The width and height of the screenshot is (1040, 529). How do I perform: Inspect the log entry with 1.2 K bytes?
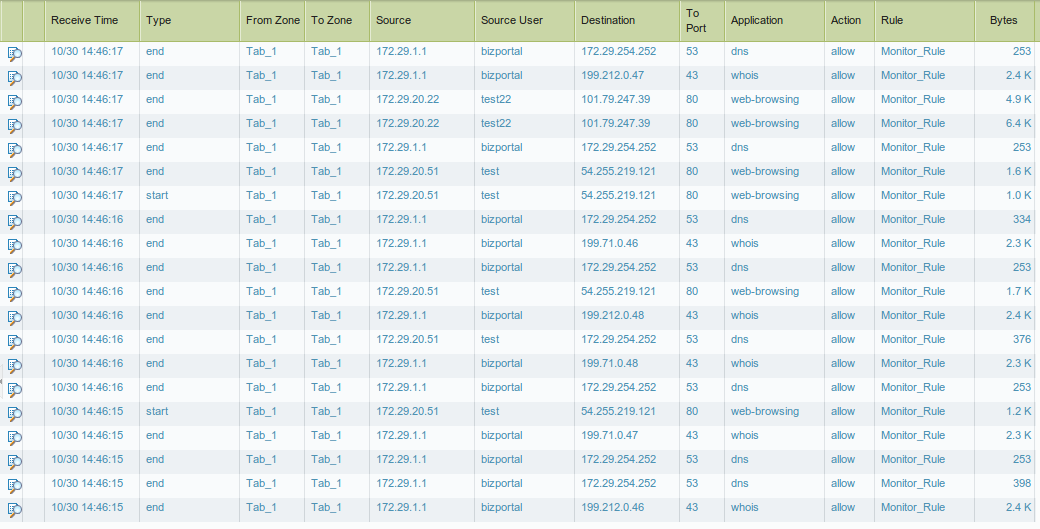coord(14,413)
